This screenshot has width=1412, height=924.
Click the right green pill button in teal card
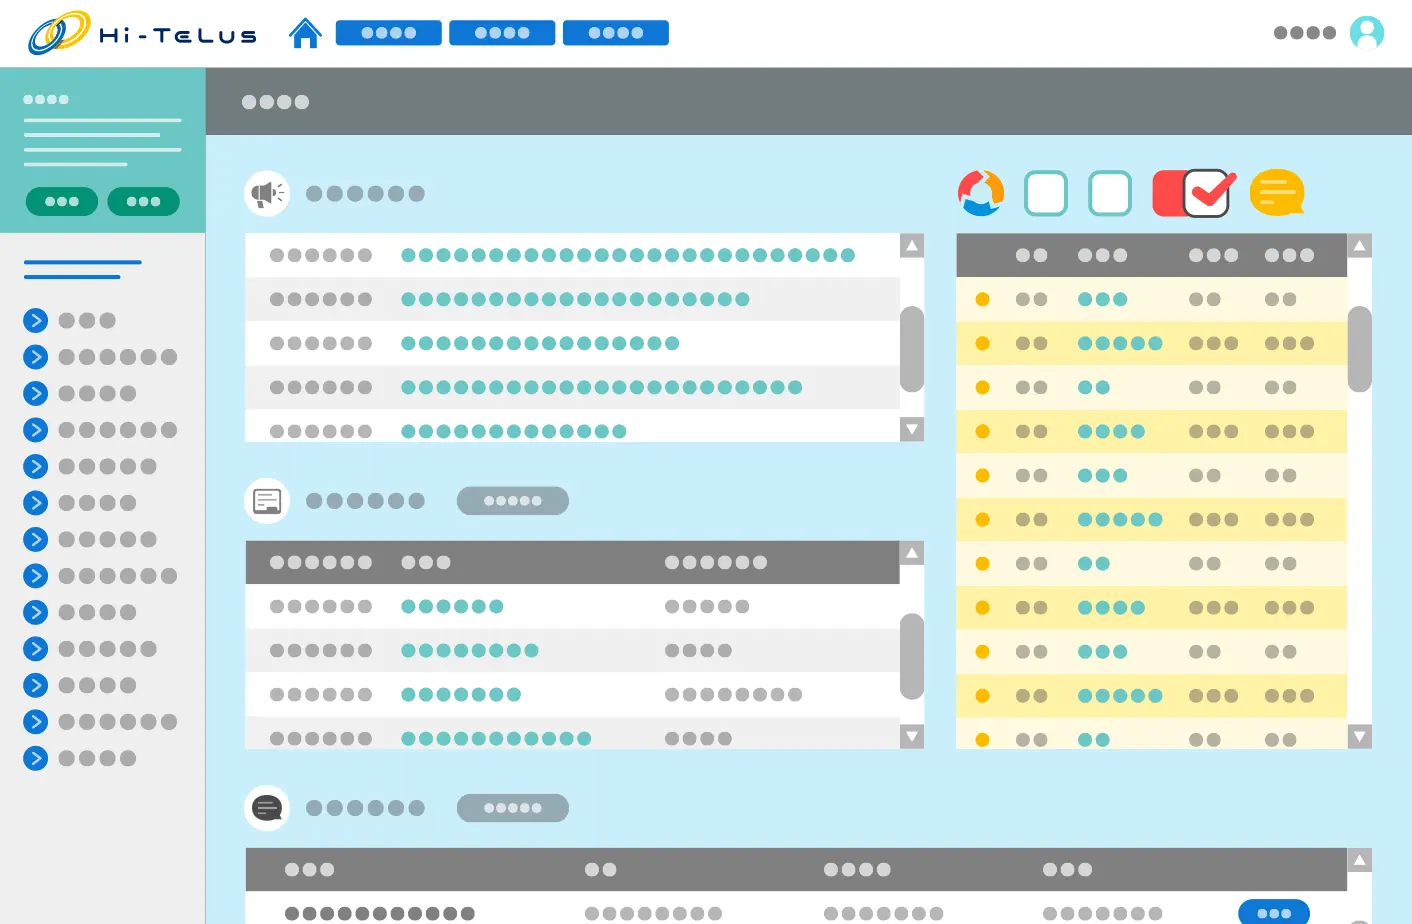click(143, 201)
